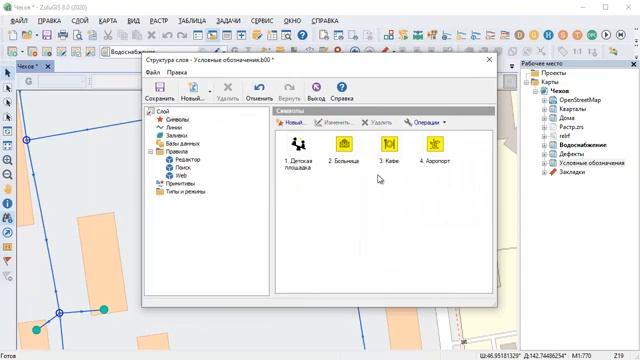Click the scissors cut icon in main toolbar
Viewport: 640px width, 360px height.
[x=108, y=35]
